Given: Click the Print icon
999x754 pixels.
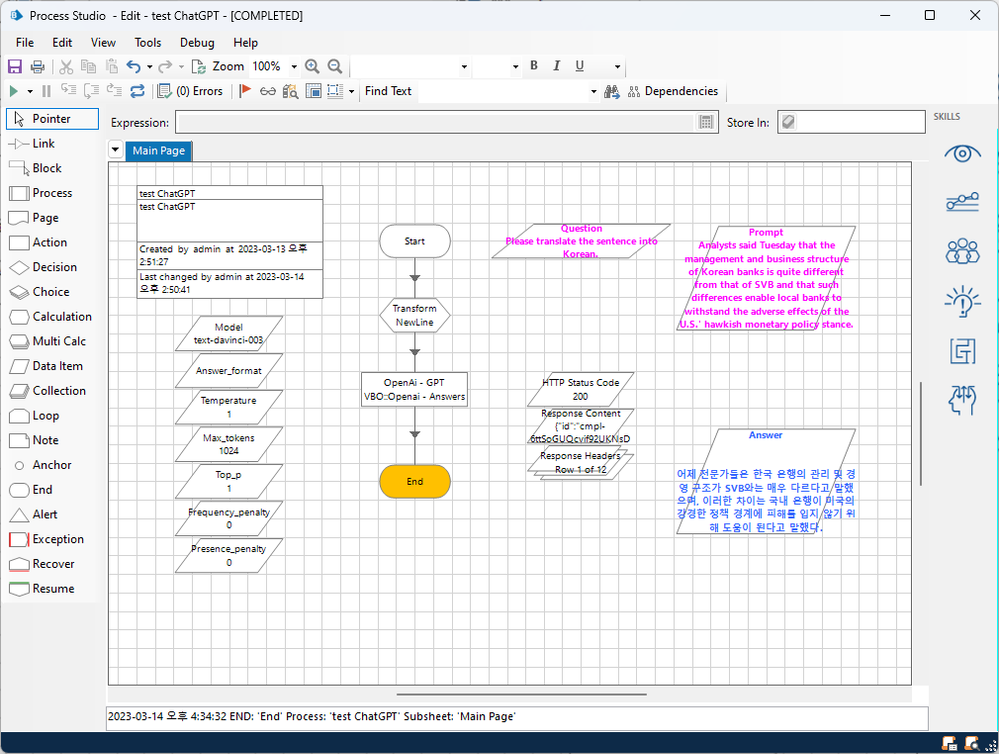Looking at the screenshot, I should (37, 67).
